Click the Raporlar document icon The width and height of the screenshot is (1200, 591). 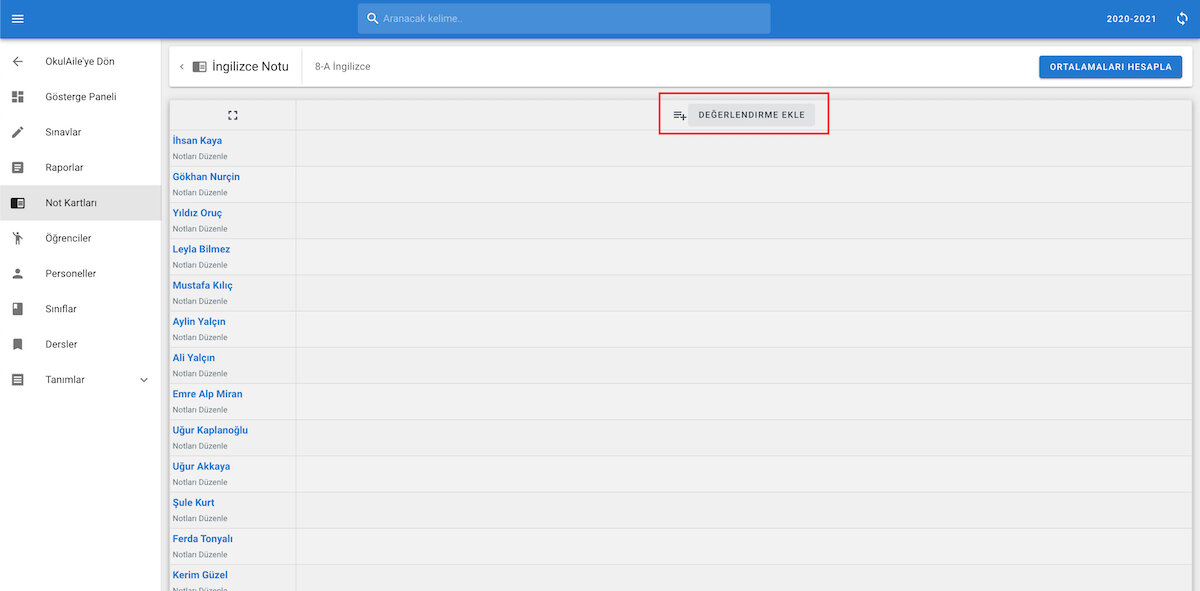click(17, 168)
